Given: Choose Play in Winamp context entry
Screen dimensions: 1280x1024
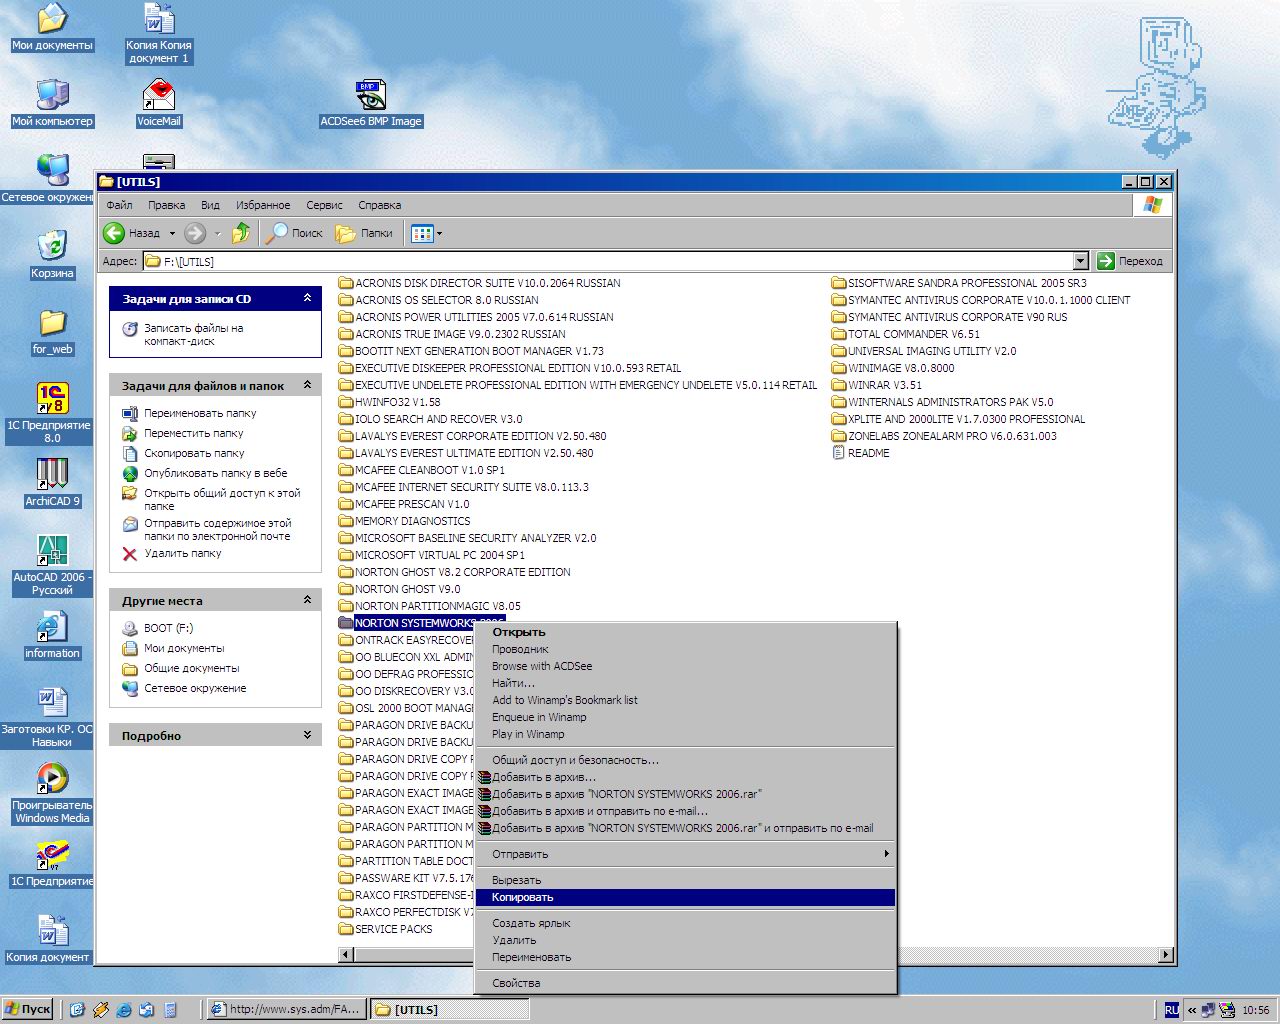Looking at the screenshot, I should 685,734.
